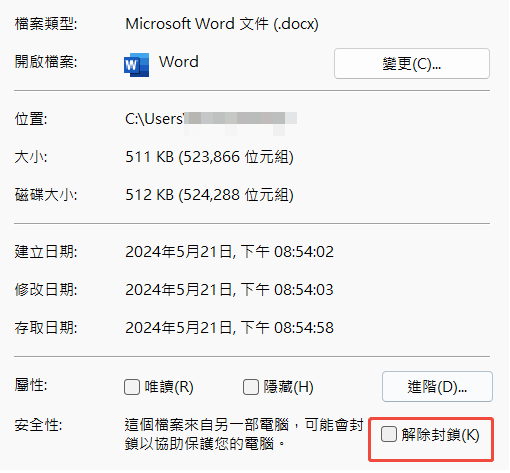Click the C:\Users location path
The width and height of the screenshot is (510, 473).
211,119
